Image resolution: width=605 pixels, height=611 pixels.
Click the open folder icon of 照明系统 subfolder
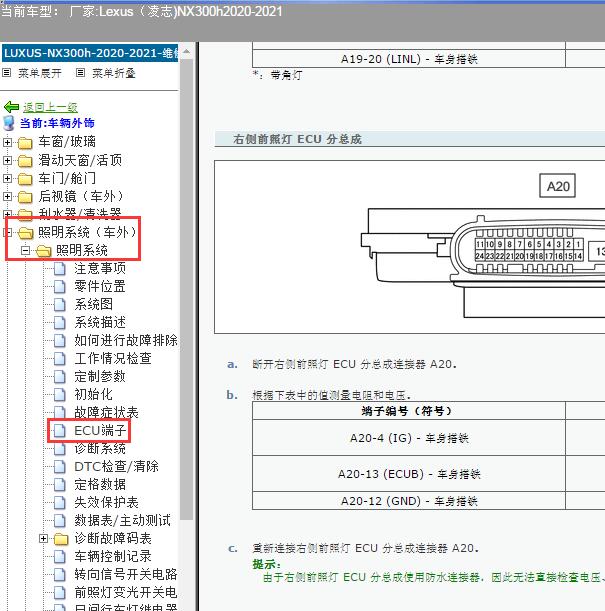click(44, 251)
